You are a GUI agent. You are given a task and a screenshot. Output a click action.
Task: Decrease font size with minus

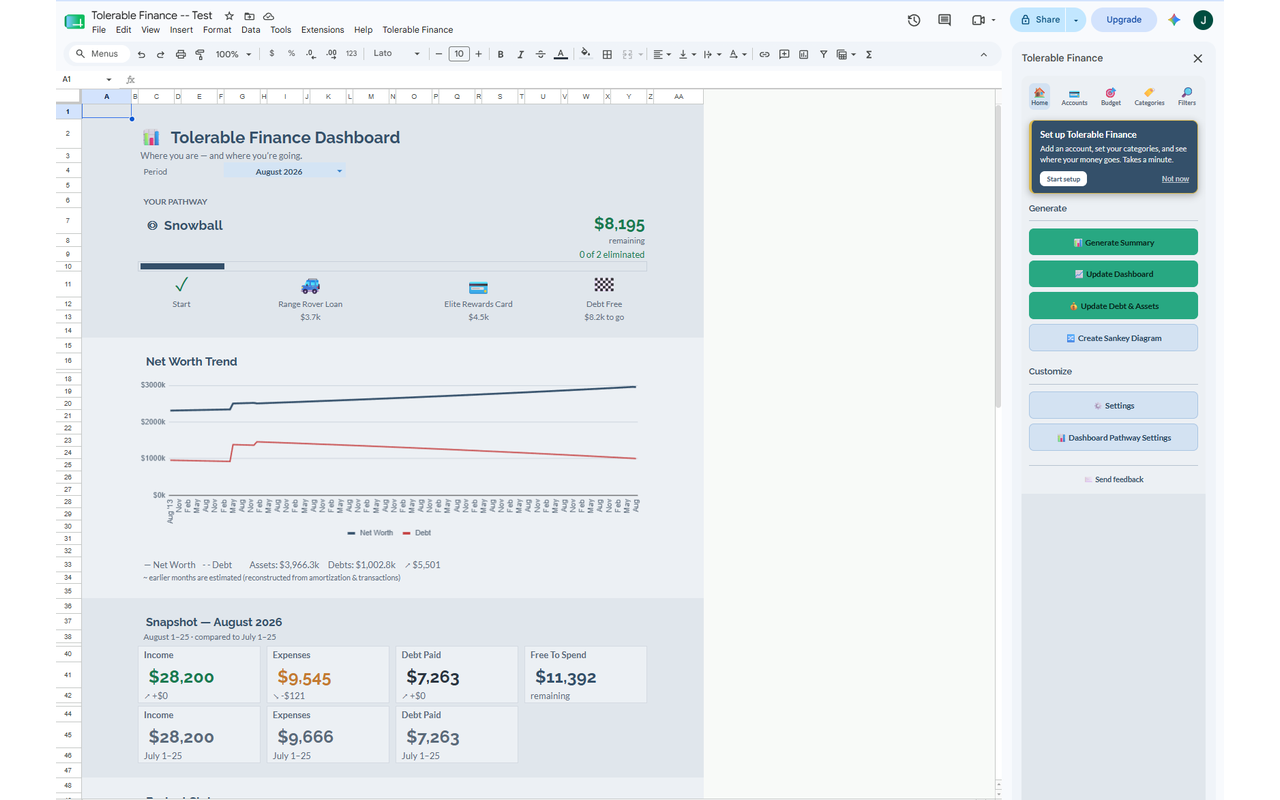click(x=439, y=54)
